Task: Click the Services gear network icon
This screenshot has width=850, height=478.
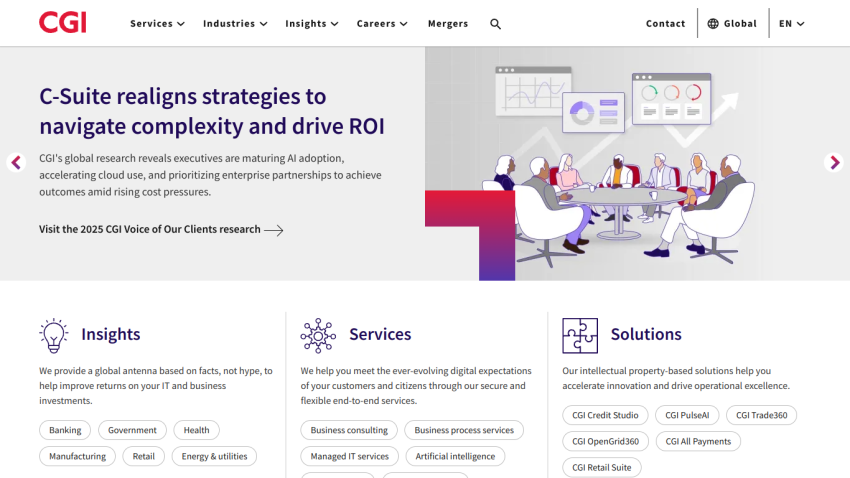Action: (x=318, y=335)
